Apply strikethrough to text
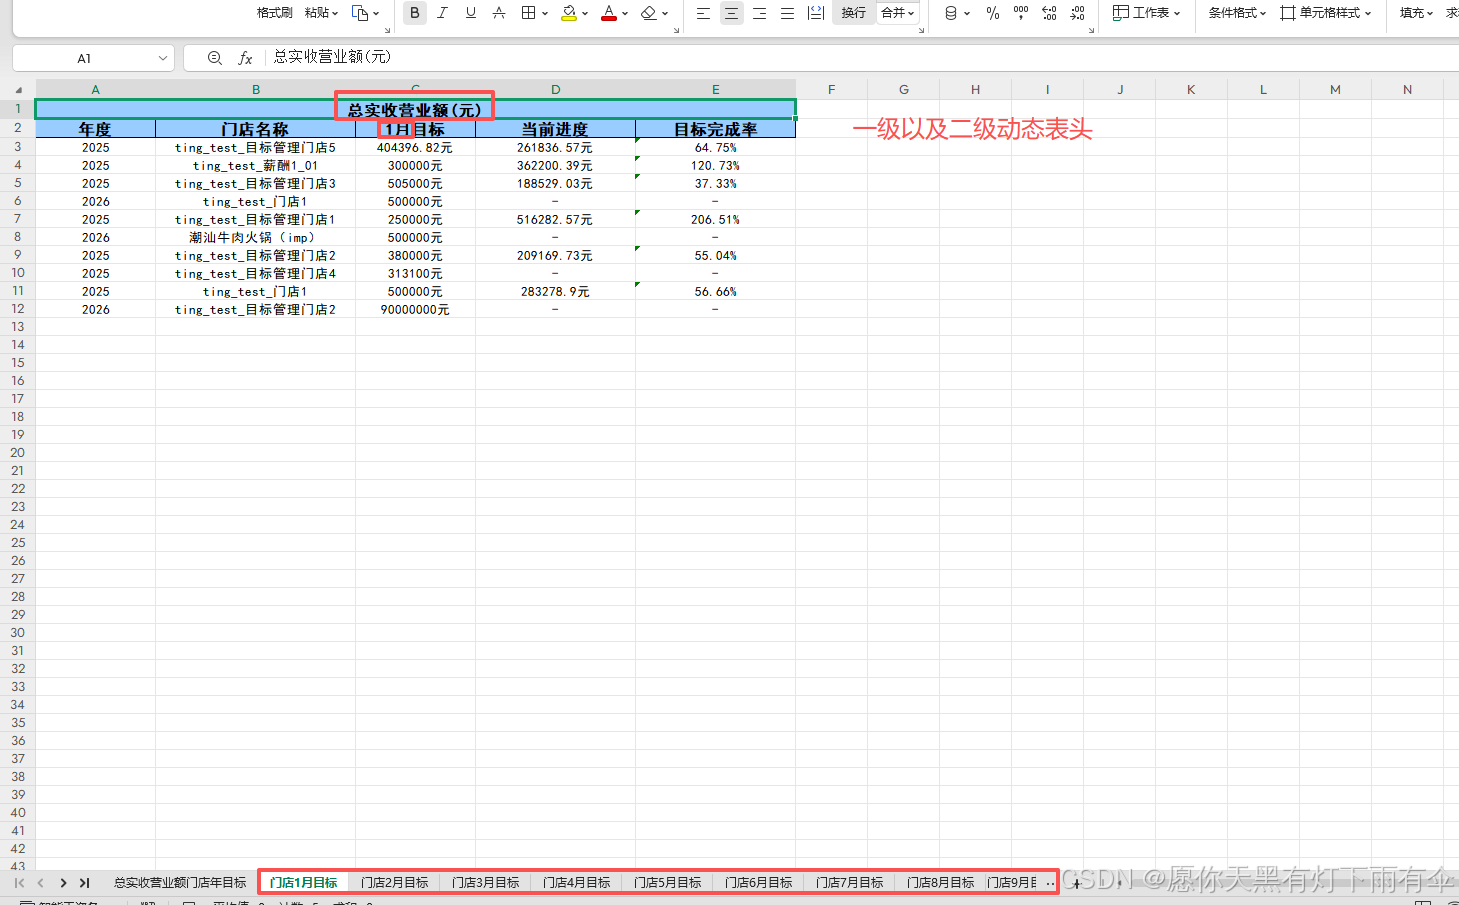 [498, 13]
